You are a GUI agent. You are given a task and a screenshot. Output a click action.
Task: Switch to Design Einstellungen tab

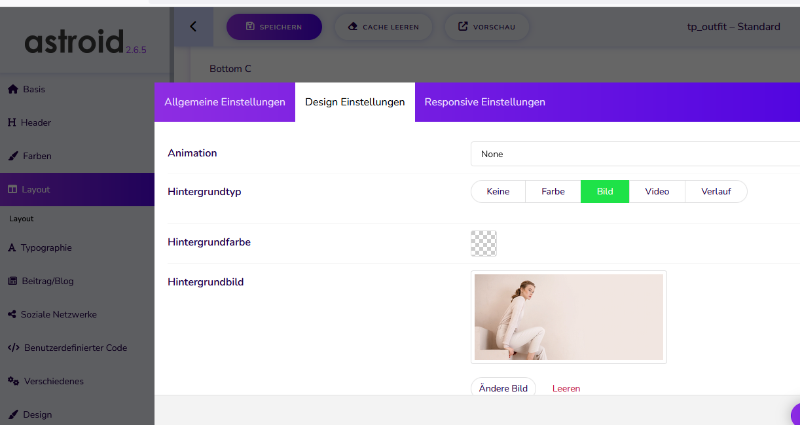[x=355, y=102]
